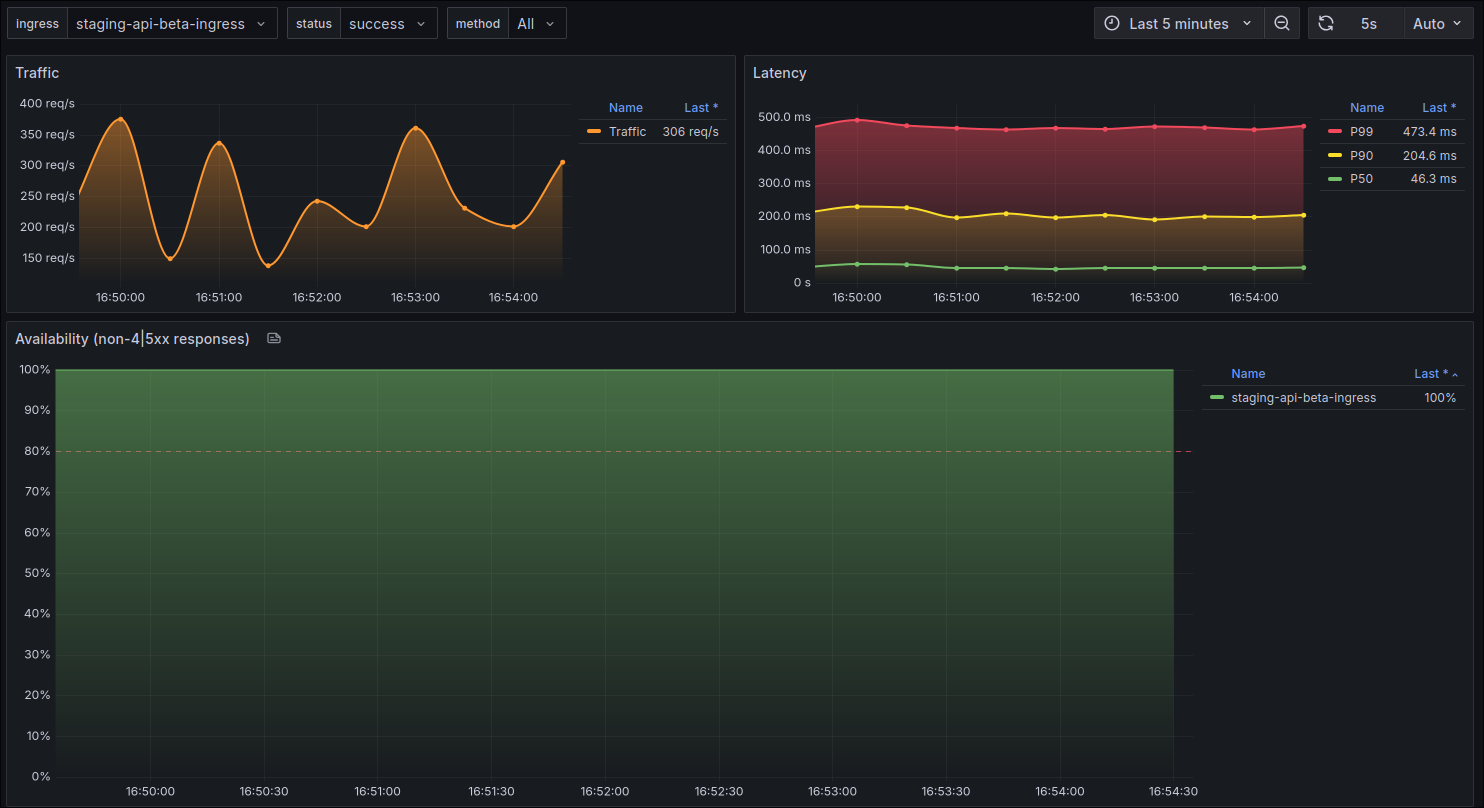Screen dimensions: 1484x808
Task: Click sort caret beside Availability Last column
Action: [x=1455, y=375]
